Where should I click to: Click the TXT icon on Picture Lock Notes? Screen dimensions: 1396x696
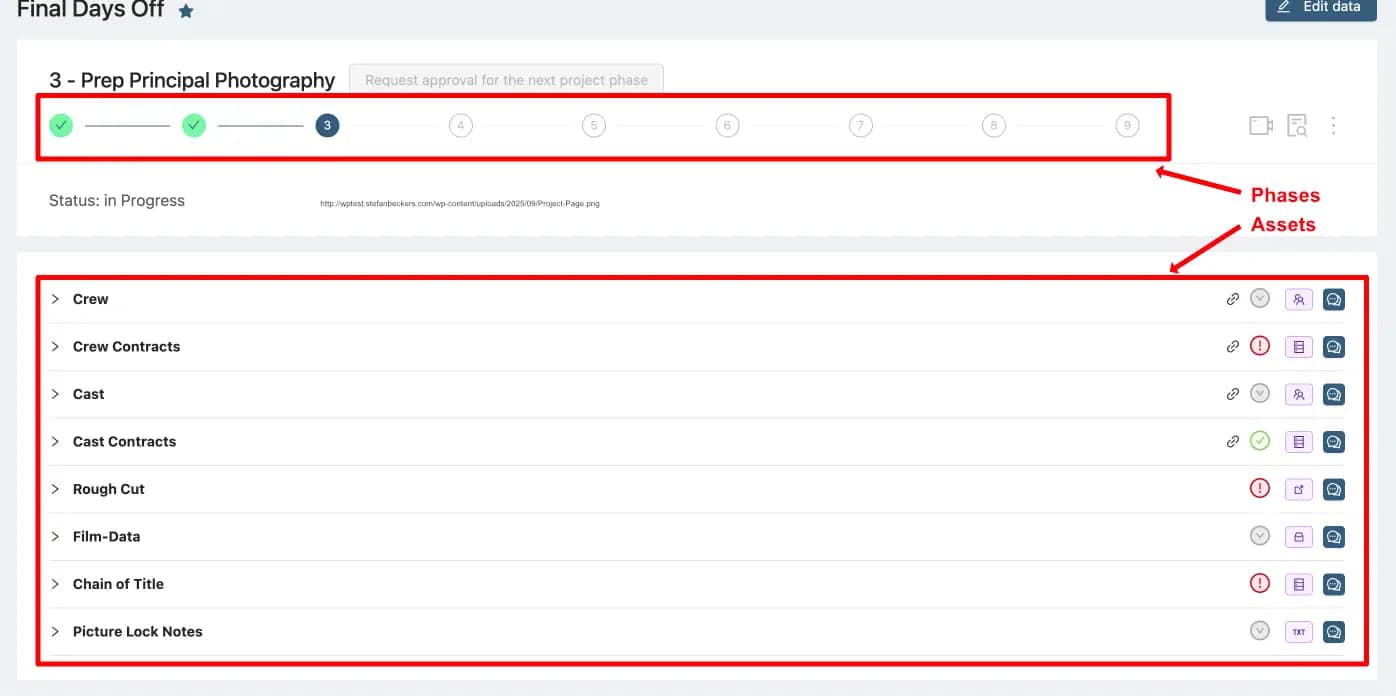pos(1298,632)
